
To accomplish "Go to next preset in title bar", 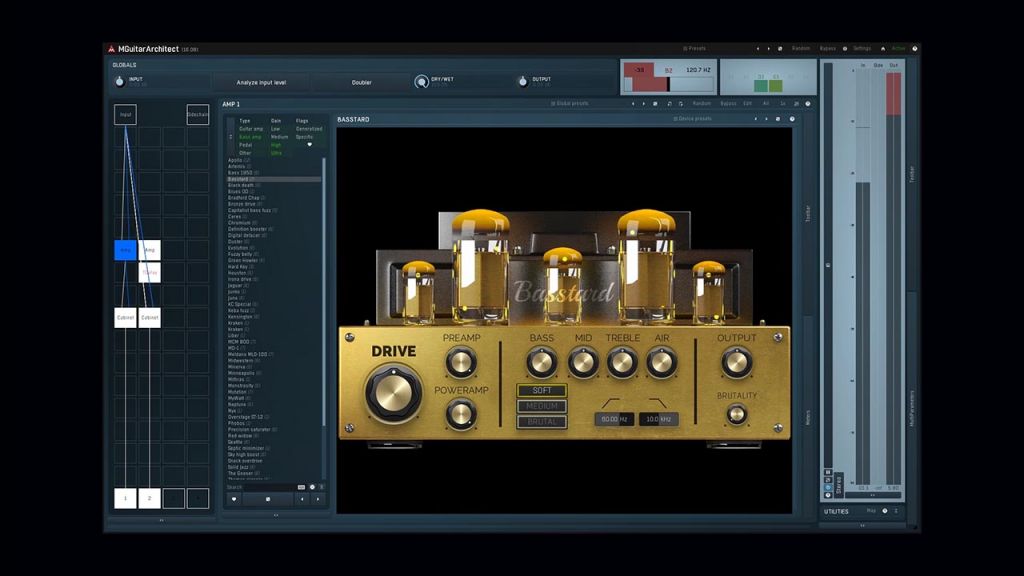I will click(768, 48).
